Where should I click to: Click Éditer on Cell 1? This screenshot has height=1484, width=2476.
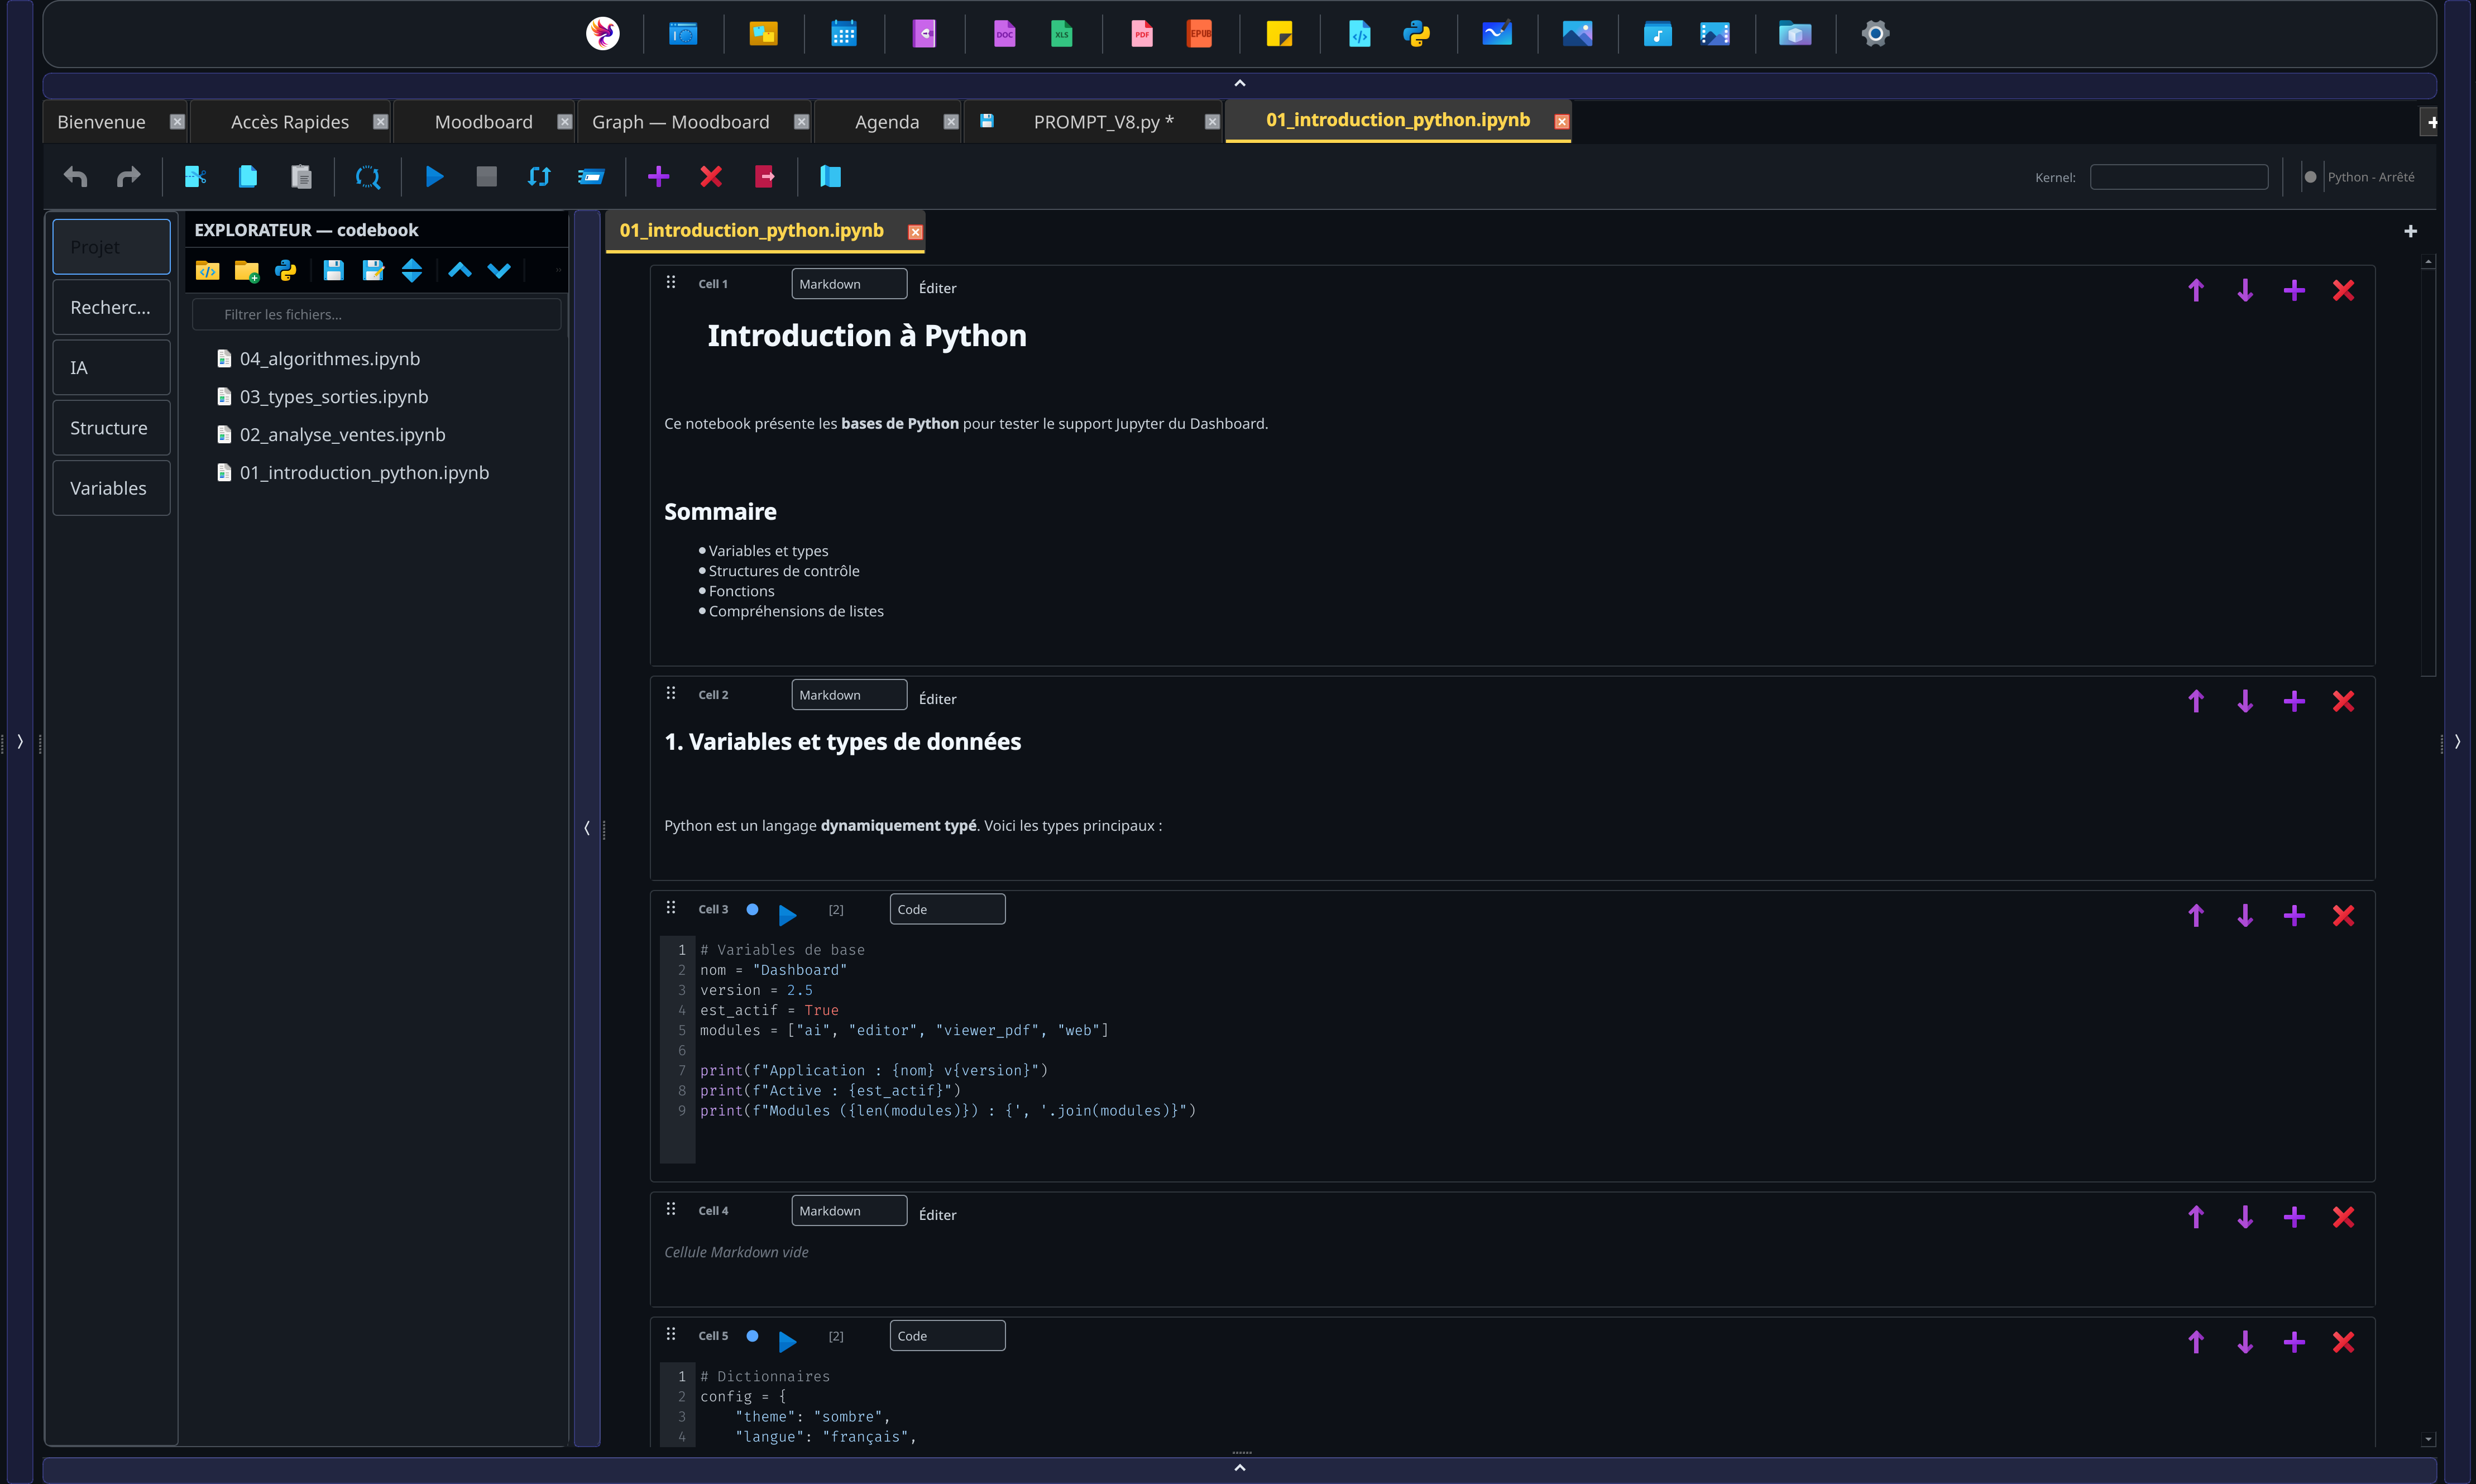(937, 288)
